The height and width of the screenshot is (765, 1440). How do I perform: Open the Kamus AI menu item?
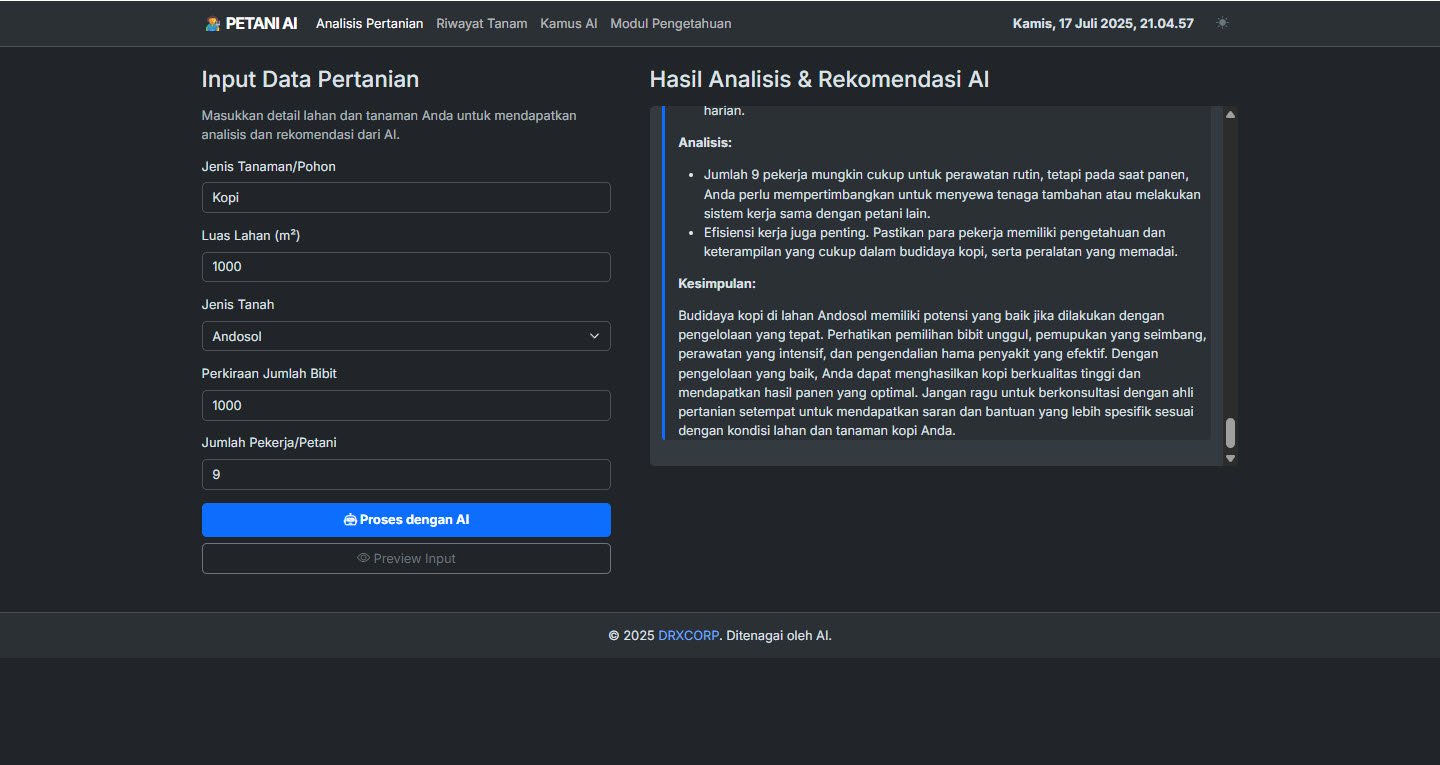569,23
